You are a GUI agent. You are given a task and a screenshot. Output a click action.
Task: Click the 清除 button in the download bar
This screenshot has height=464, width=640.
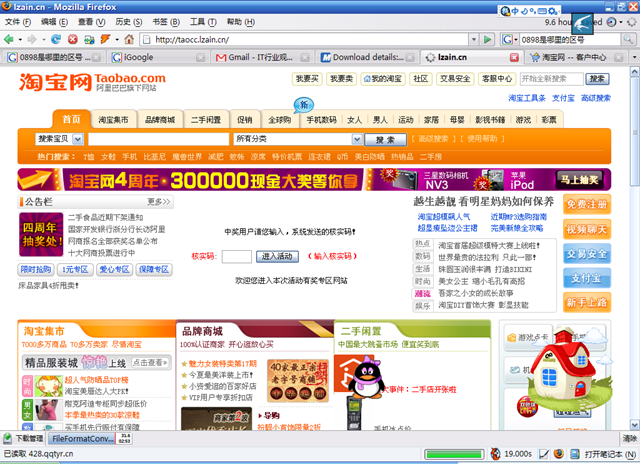point(629,439)
